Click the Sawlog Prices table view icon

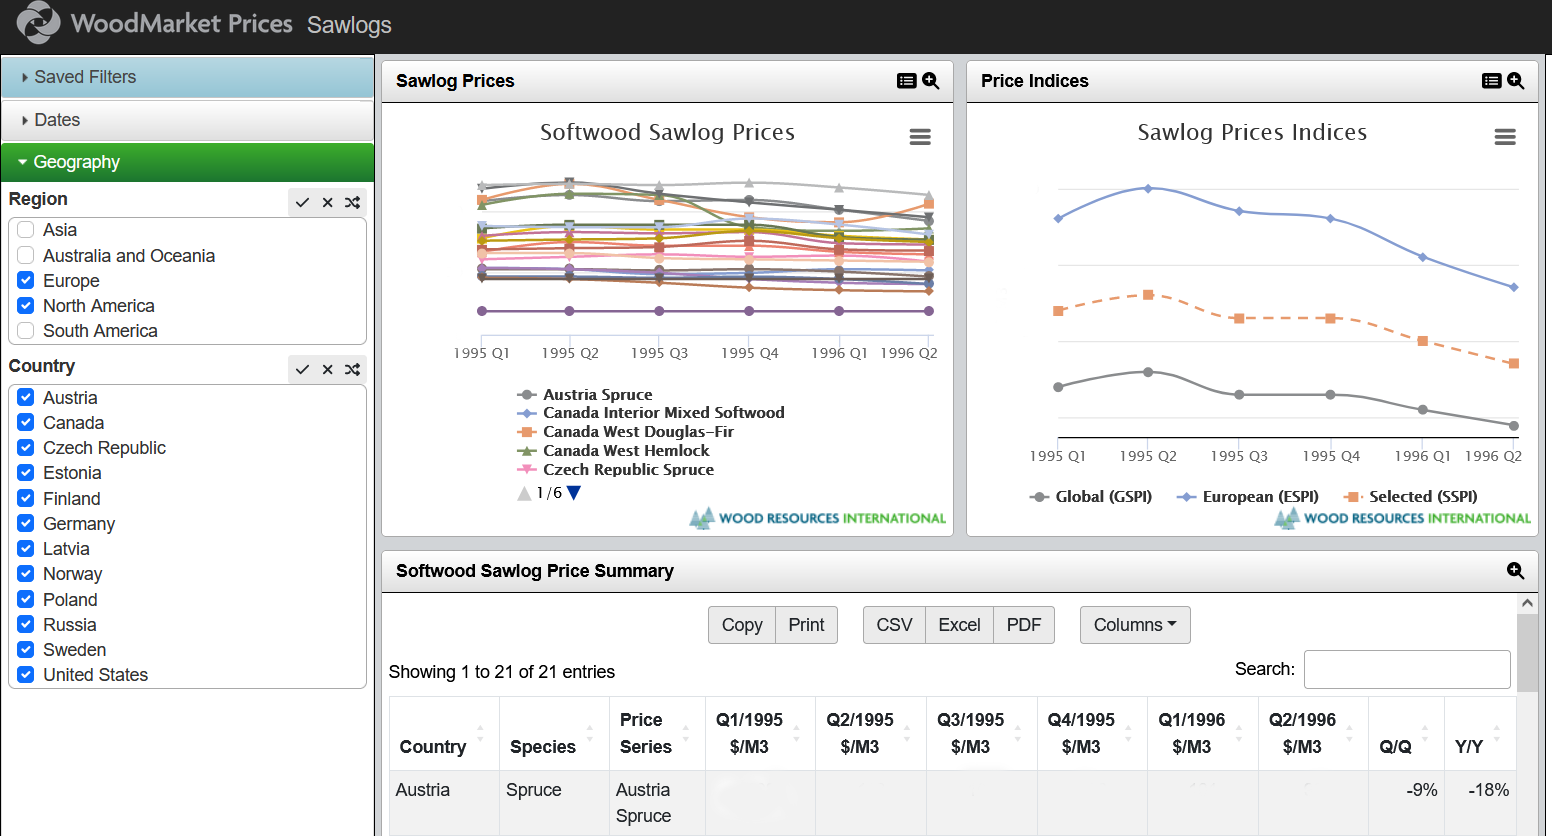[x=906, y=81]
